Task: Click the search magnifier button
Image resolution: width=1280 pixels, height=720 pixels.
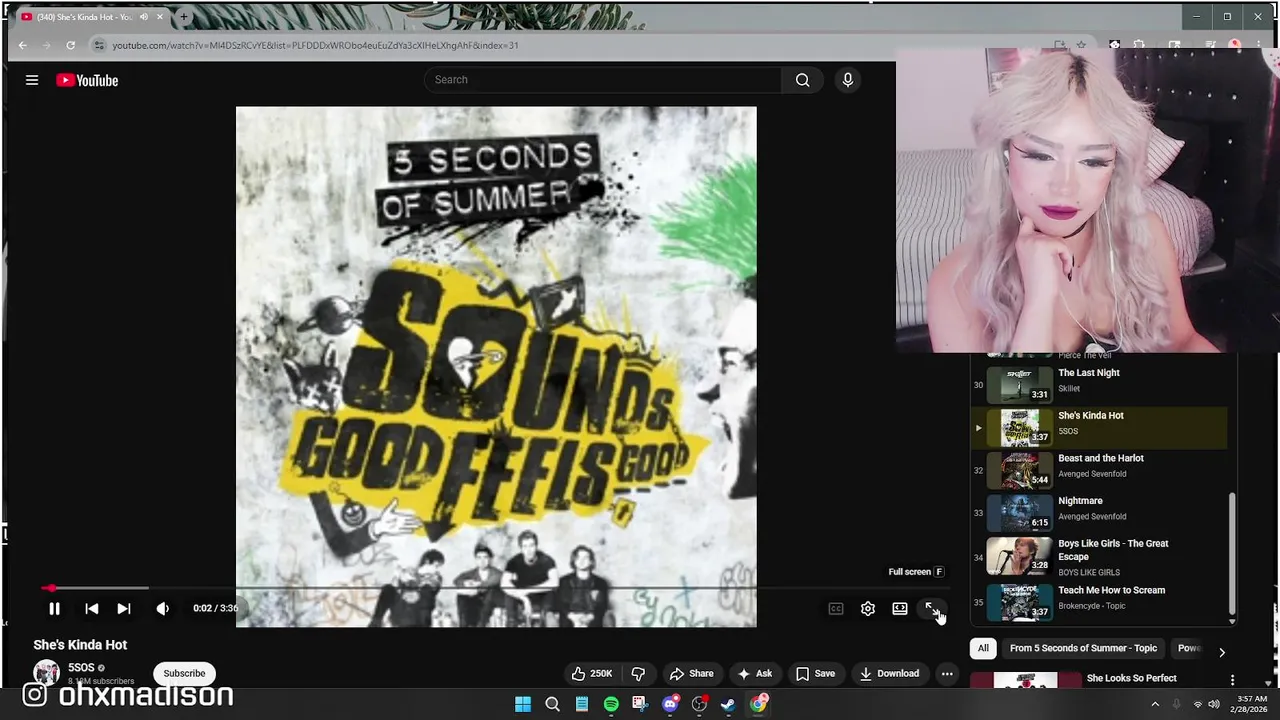Action: point(802,80)
